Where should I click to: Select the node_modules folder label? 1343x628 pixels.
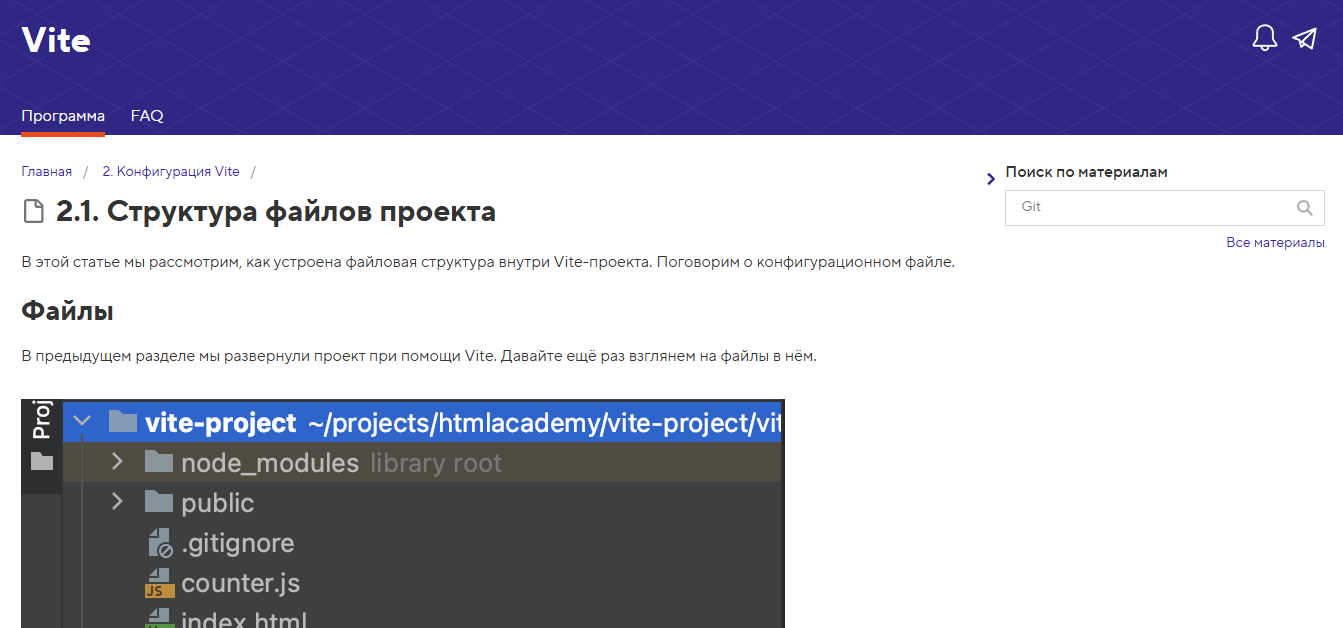(270, 463)
